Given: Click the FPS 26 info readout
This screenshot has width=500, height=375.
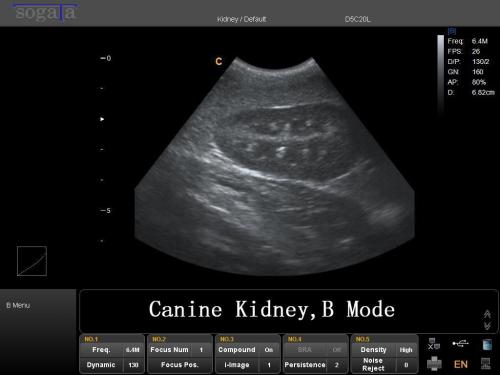Looking at the screenshot, I should (463, 51).
